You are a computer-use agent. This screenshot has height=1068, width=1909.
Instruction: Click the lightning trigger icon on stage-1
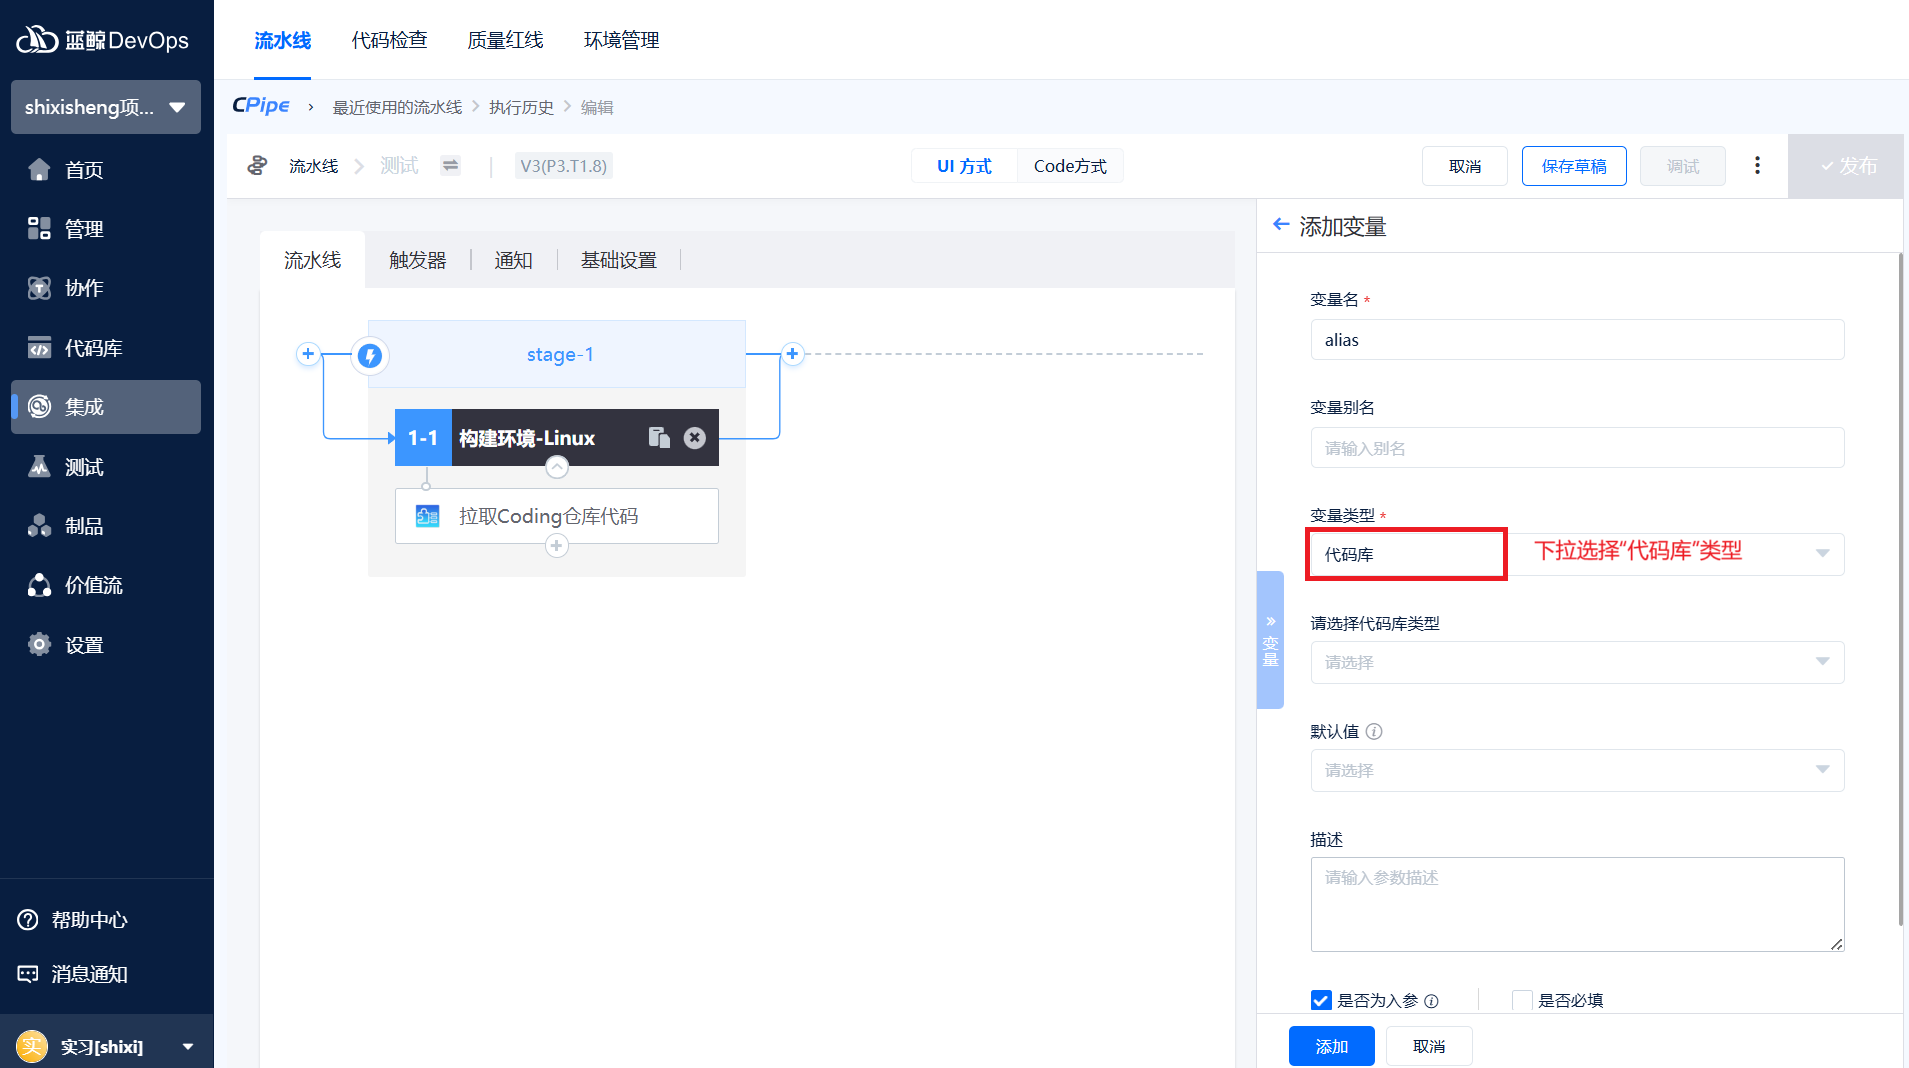coord(370,355)
